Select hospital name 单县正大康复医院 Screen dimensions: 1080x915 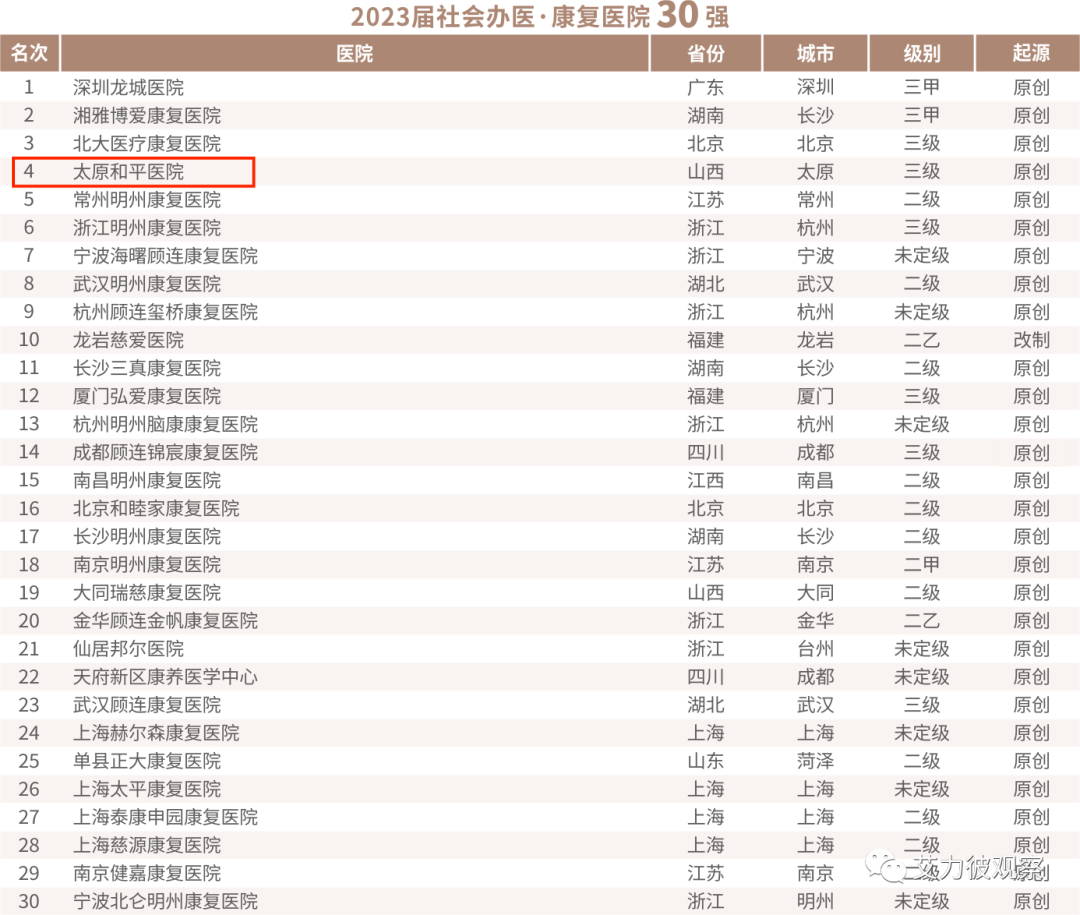pos(147,761)
